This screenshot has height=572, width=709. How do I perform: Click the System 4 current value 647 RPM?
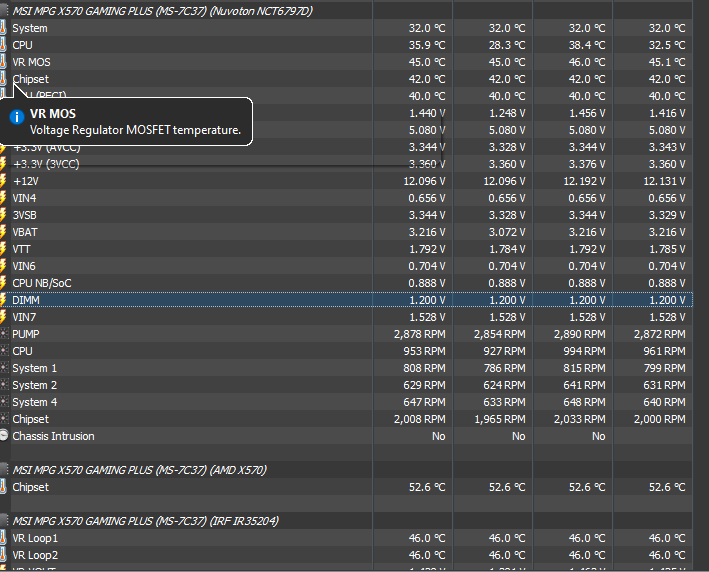click(x=425, y=402)
